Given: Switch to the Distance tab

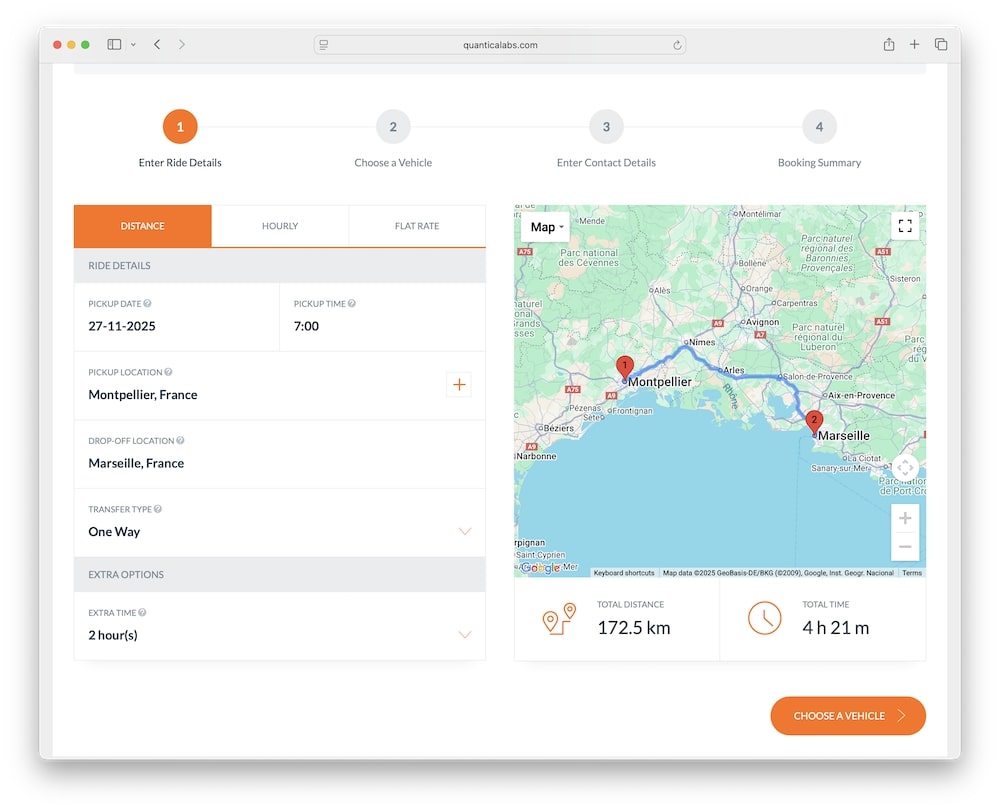Looking at the screenshot, I should tap(142, 226).
